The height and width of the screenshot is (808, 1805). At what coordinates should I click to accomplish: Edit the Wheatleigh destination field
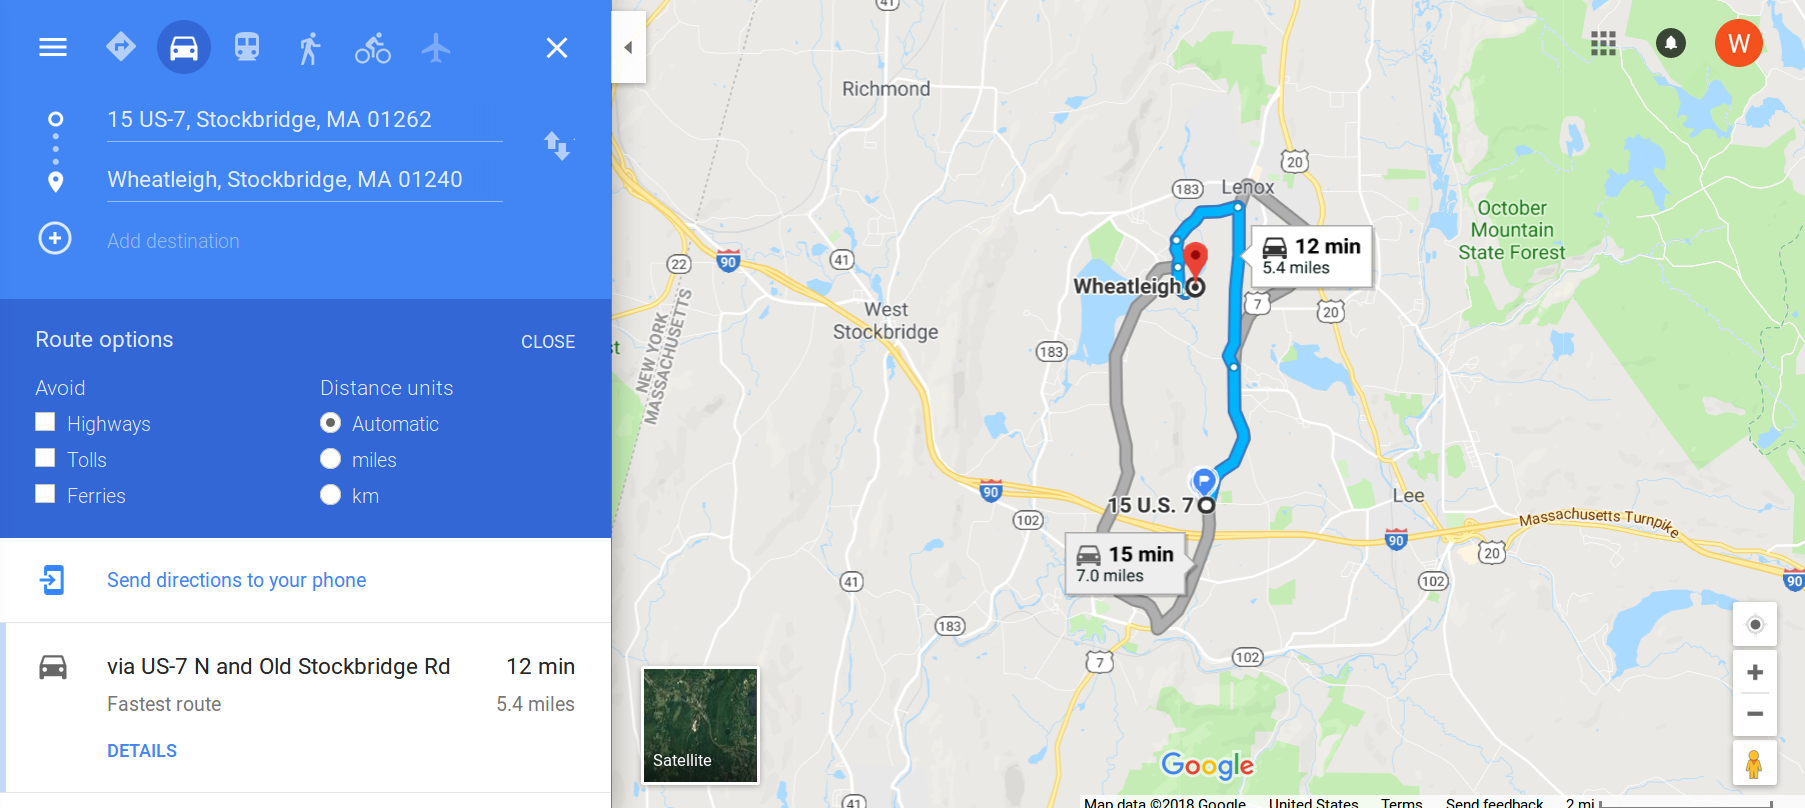pyautogui.click(x=305, y=180)
